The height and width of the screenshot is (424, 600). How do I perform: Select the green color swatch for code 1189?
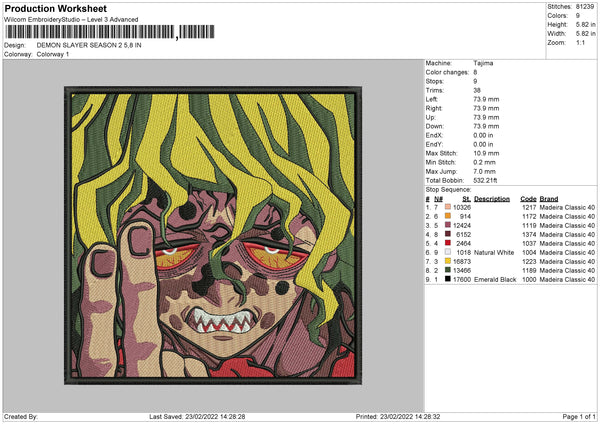click(x=448, y=270)
